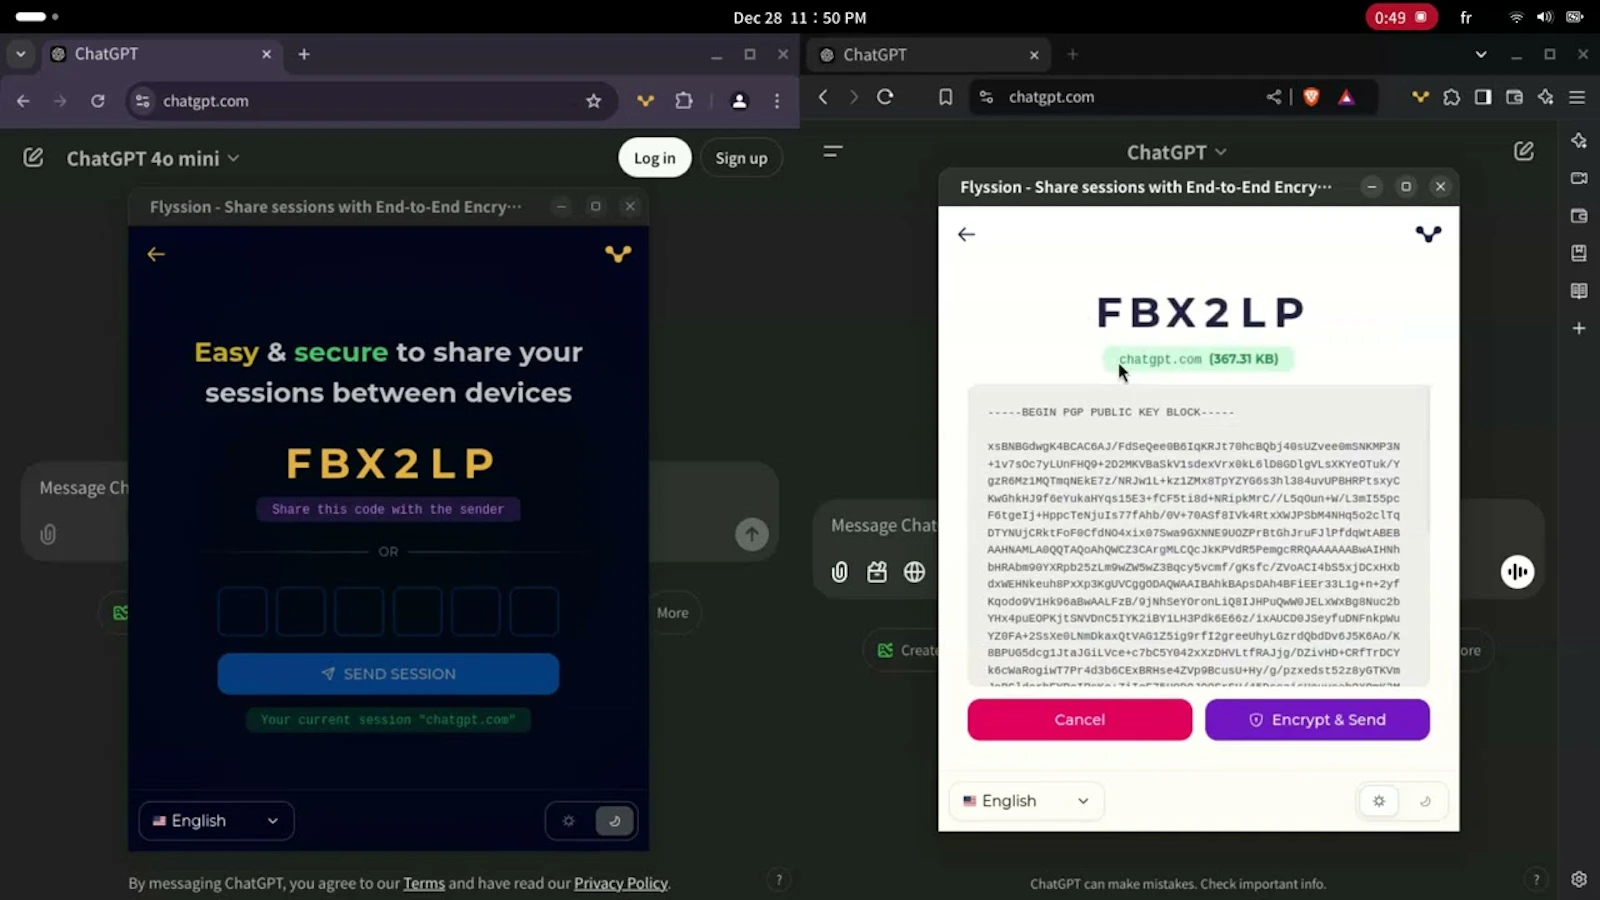Select ChatGPT tab in right browser

[x=928, y=55]
